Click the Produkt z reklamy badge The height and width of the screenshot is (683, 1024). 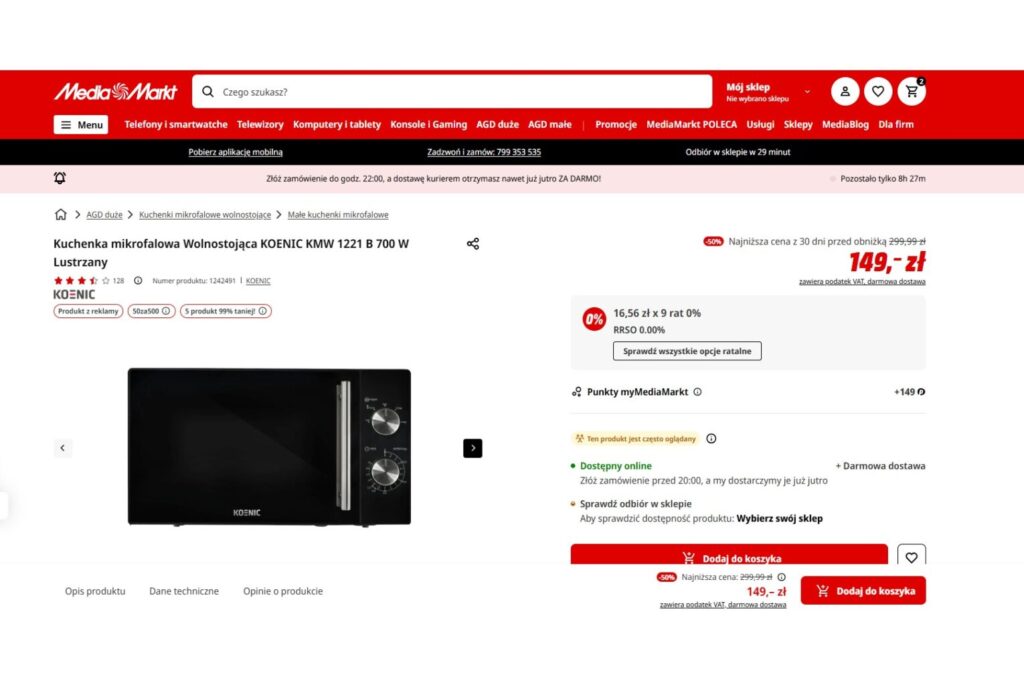[88, 311]
